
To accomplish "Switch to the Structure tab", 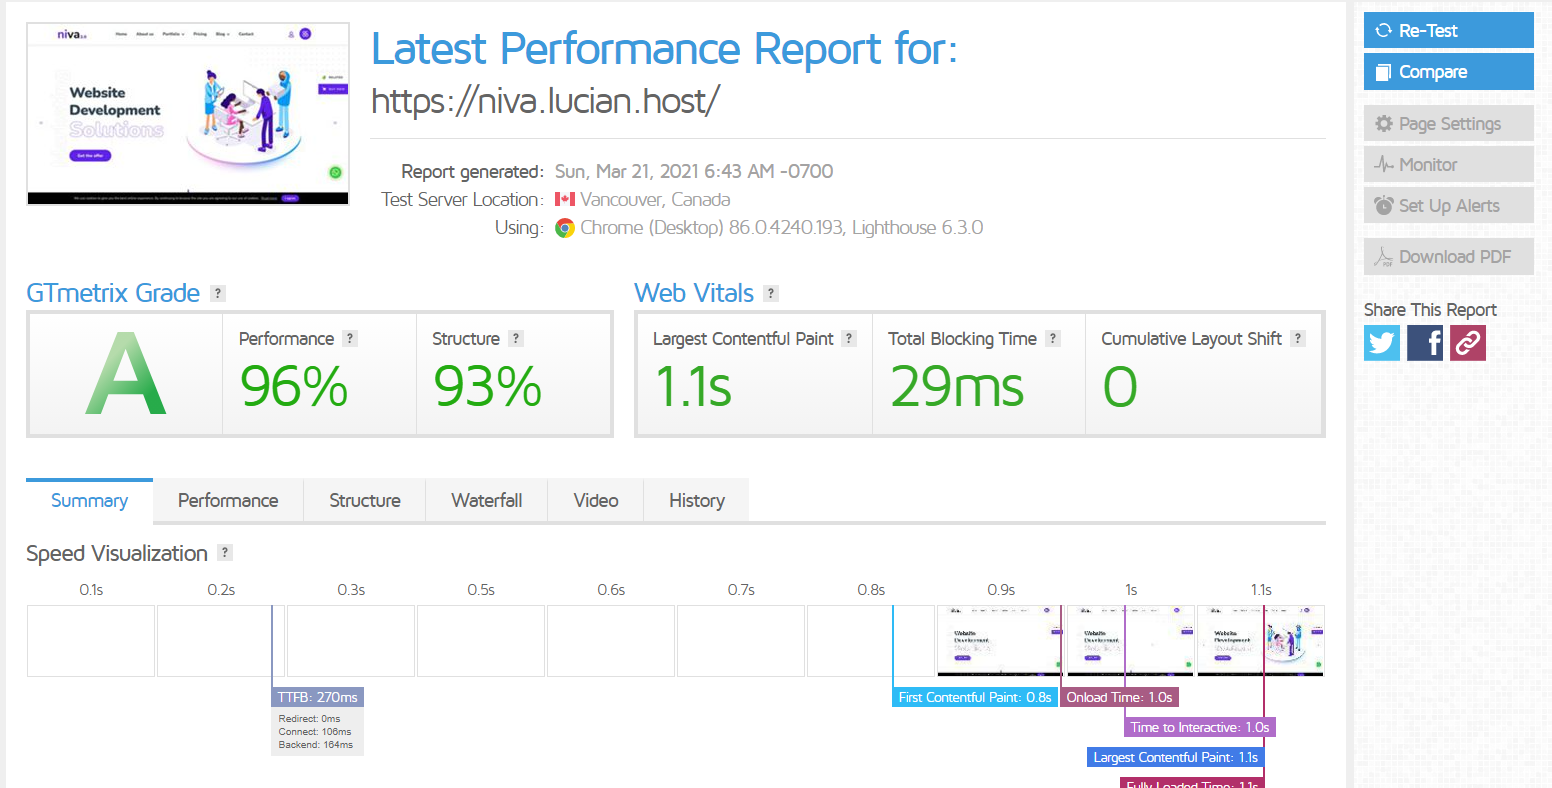I will pyautogui.click(x=364, y=500).
